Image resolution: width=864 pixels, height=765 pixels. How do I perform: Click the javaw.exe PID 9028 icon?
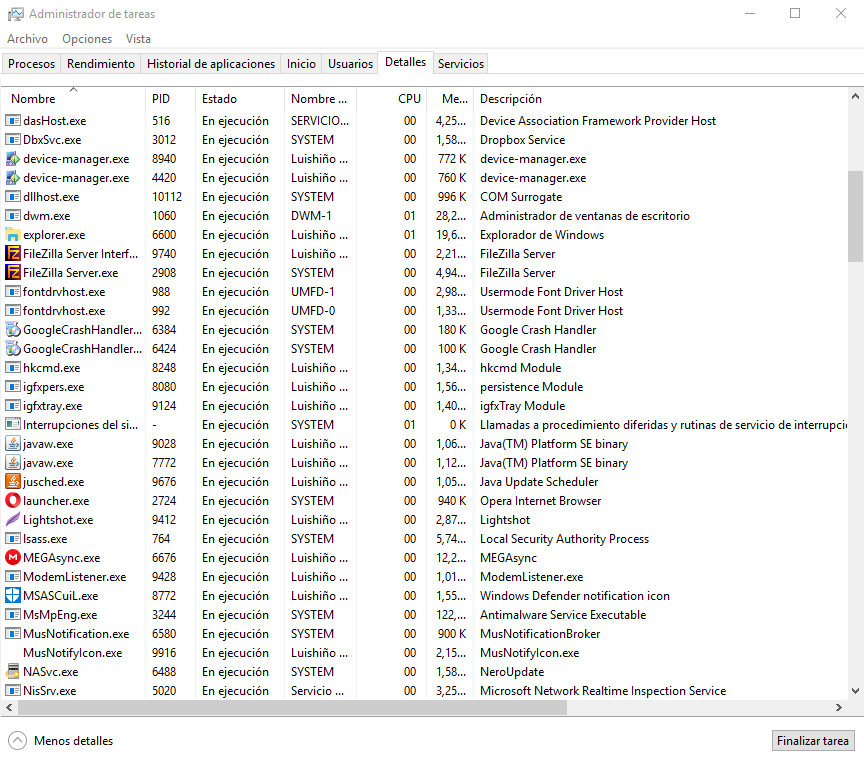pyautogui.click(x=13, y=444)
